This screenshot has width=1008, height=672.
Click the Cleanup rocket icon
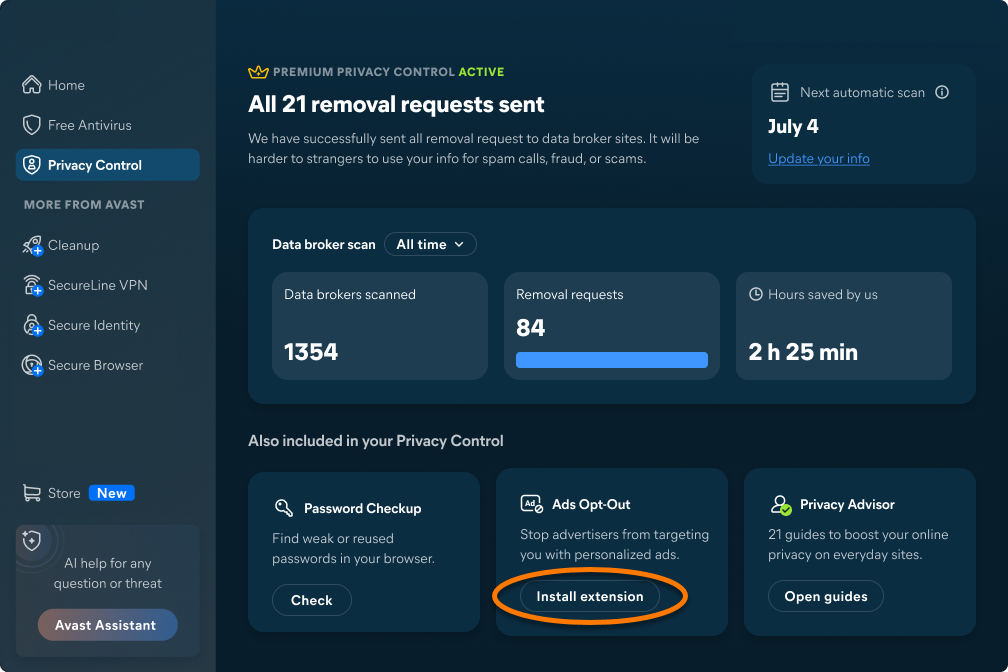tap(32, 245)
